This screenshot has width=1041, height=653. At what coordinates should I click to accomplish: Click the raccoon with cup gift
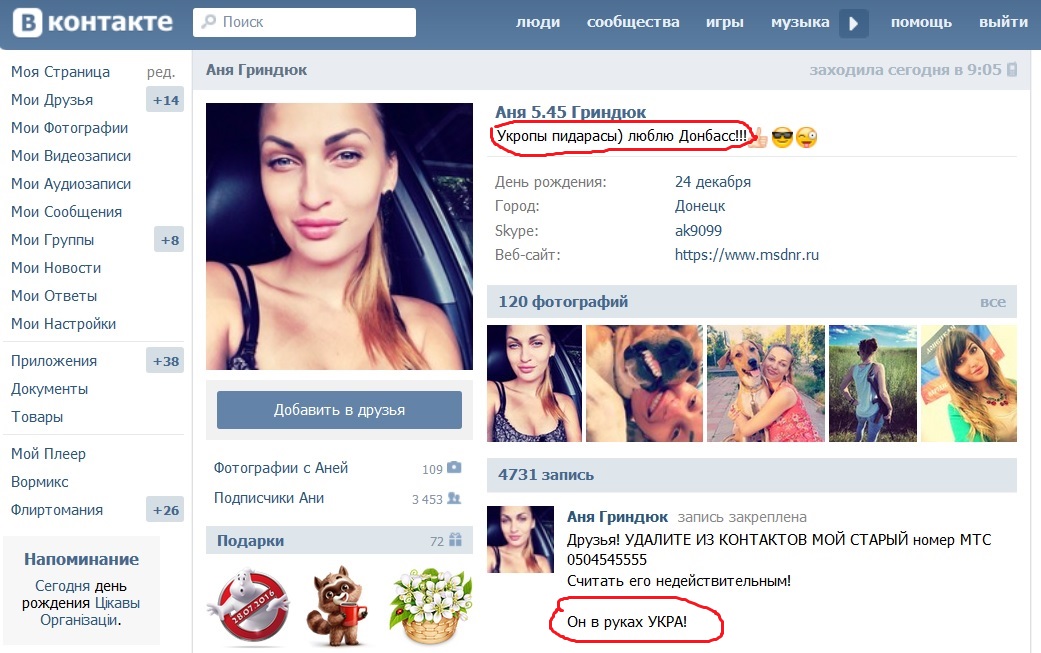click(x=337, y=605)
